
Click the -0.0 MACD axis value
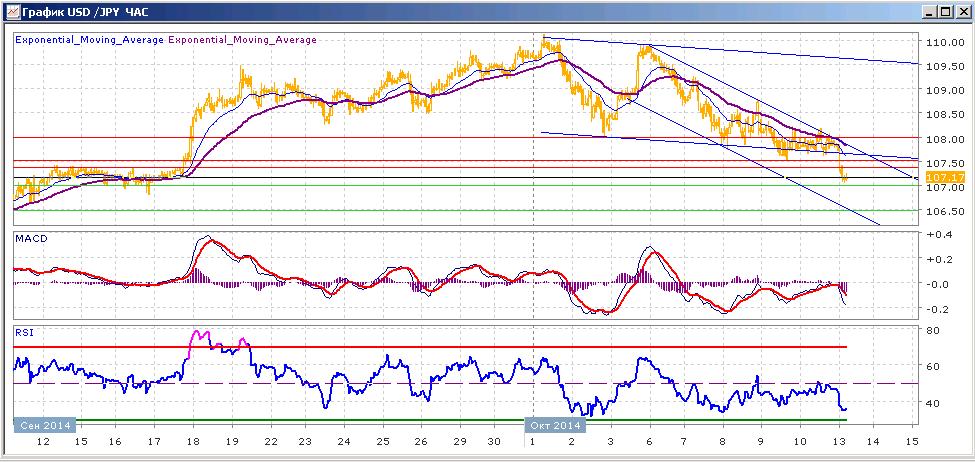[937, 285]
